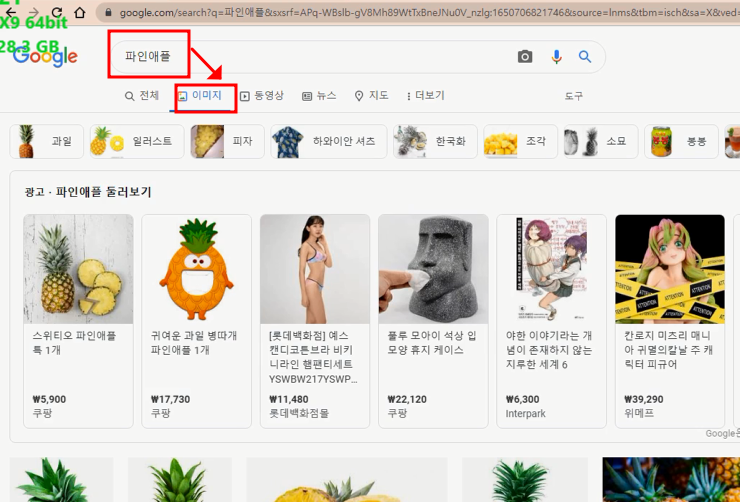This screenshot has height=502, width=740.
Task: Open the pineapple bottle opener product image
Action: pyautogui.click(x=196, y=269)
